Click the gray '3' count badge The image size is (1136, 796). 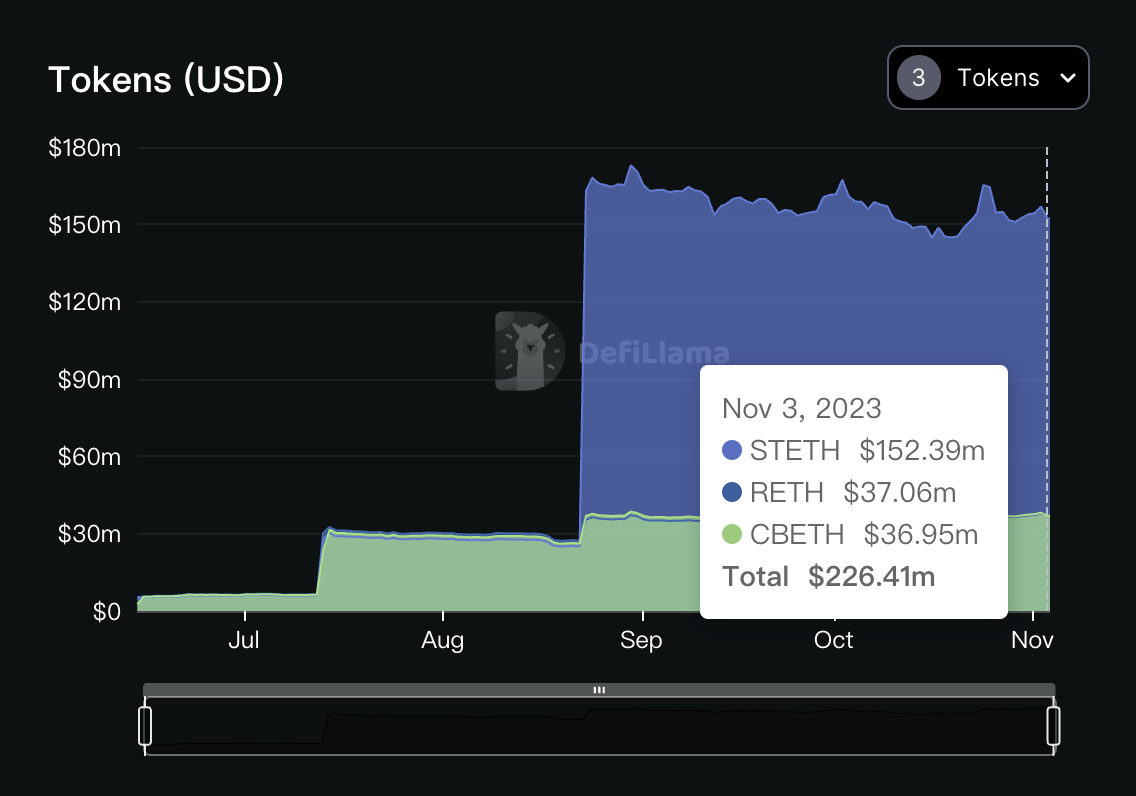click(x=918, y=78)
